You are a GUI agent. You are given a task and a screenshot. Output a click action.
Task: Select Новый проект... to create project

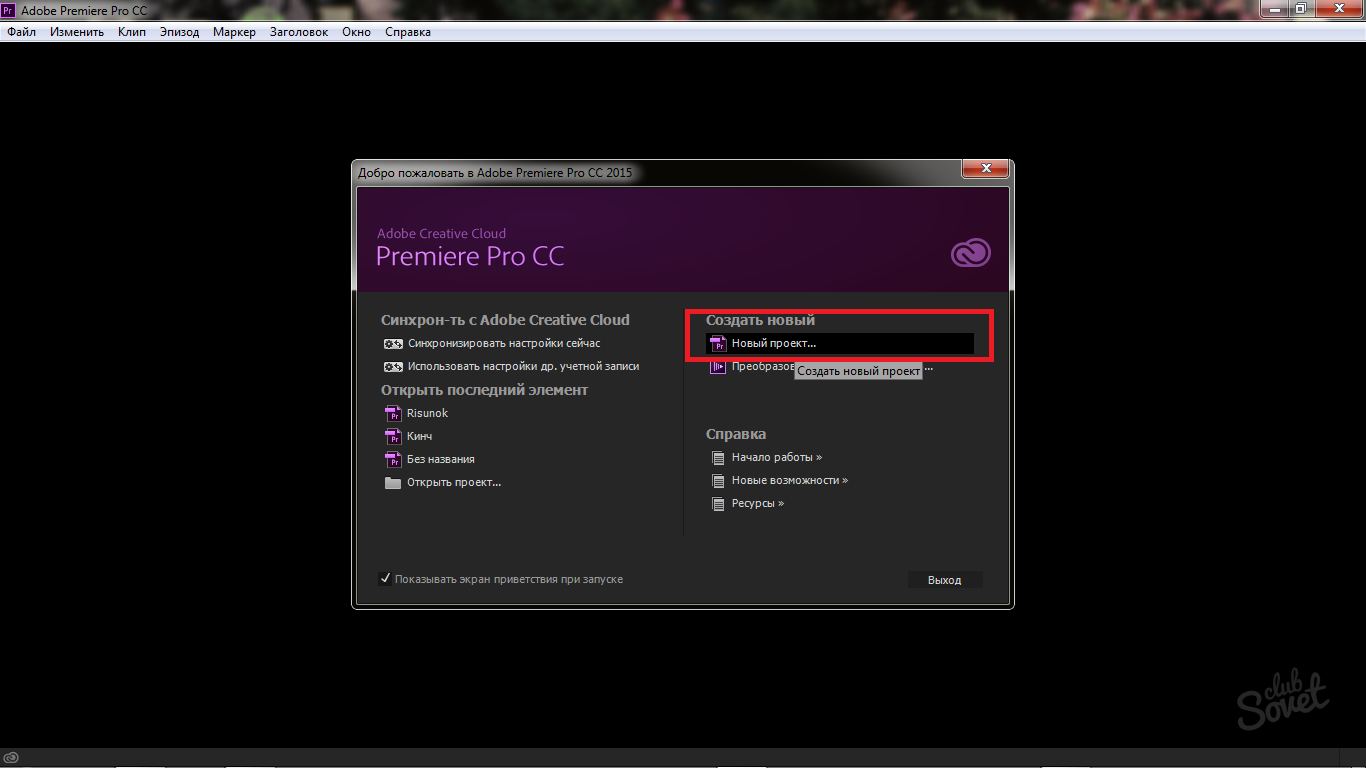tap(840, 343)
